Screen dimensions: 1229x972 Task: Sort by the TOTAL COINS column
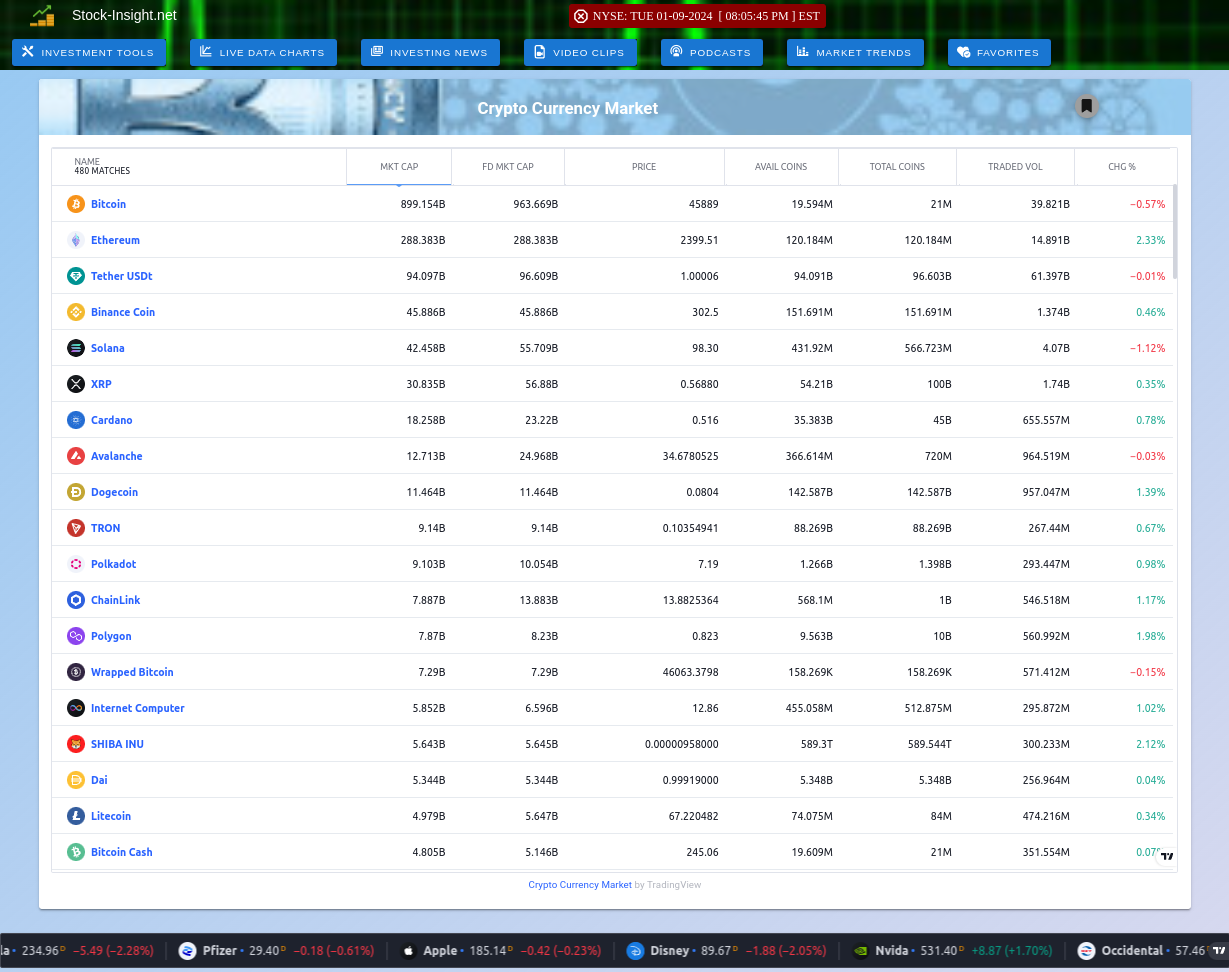897,167
